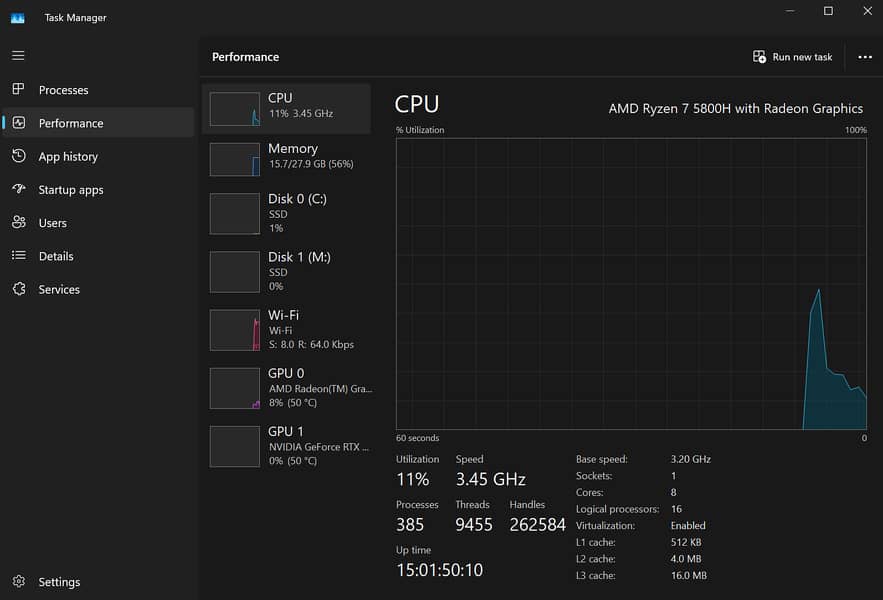Click the Task Manager app icon
This screenshot has height=600, width=883.
click(17, 17)
